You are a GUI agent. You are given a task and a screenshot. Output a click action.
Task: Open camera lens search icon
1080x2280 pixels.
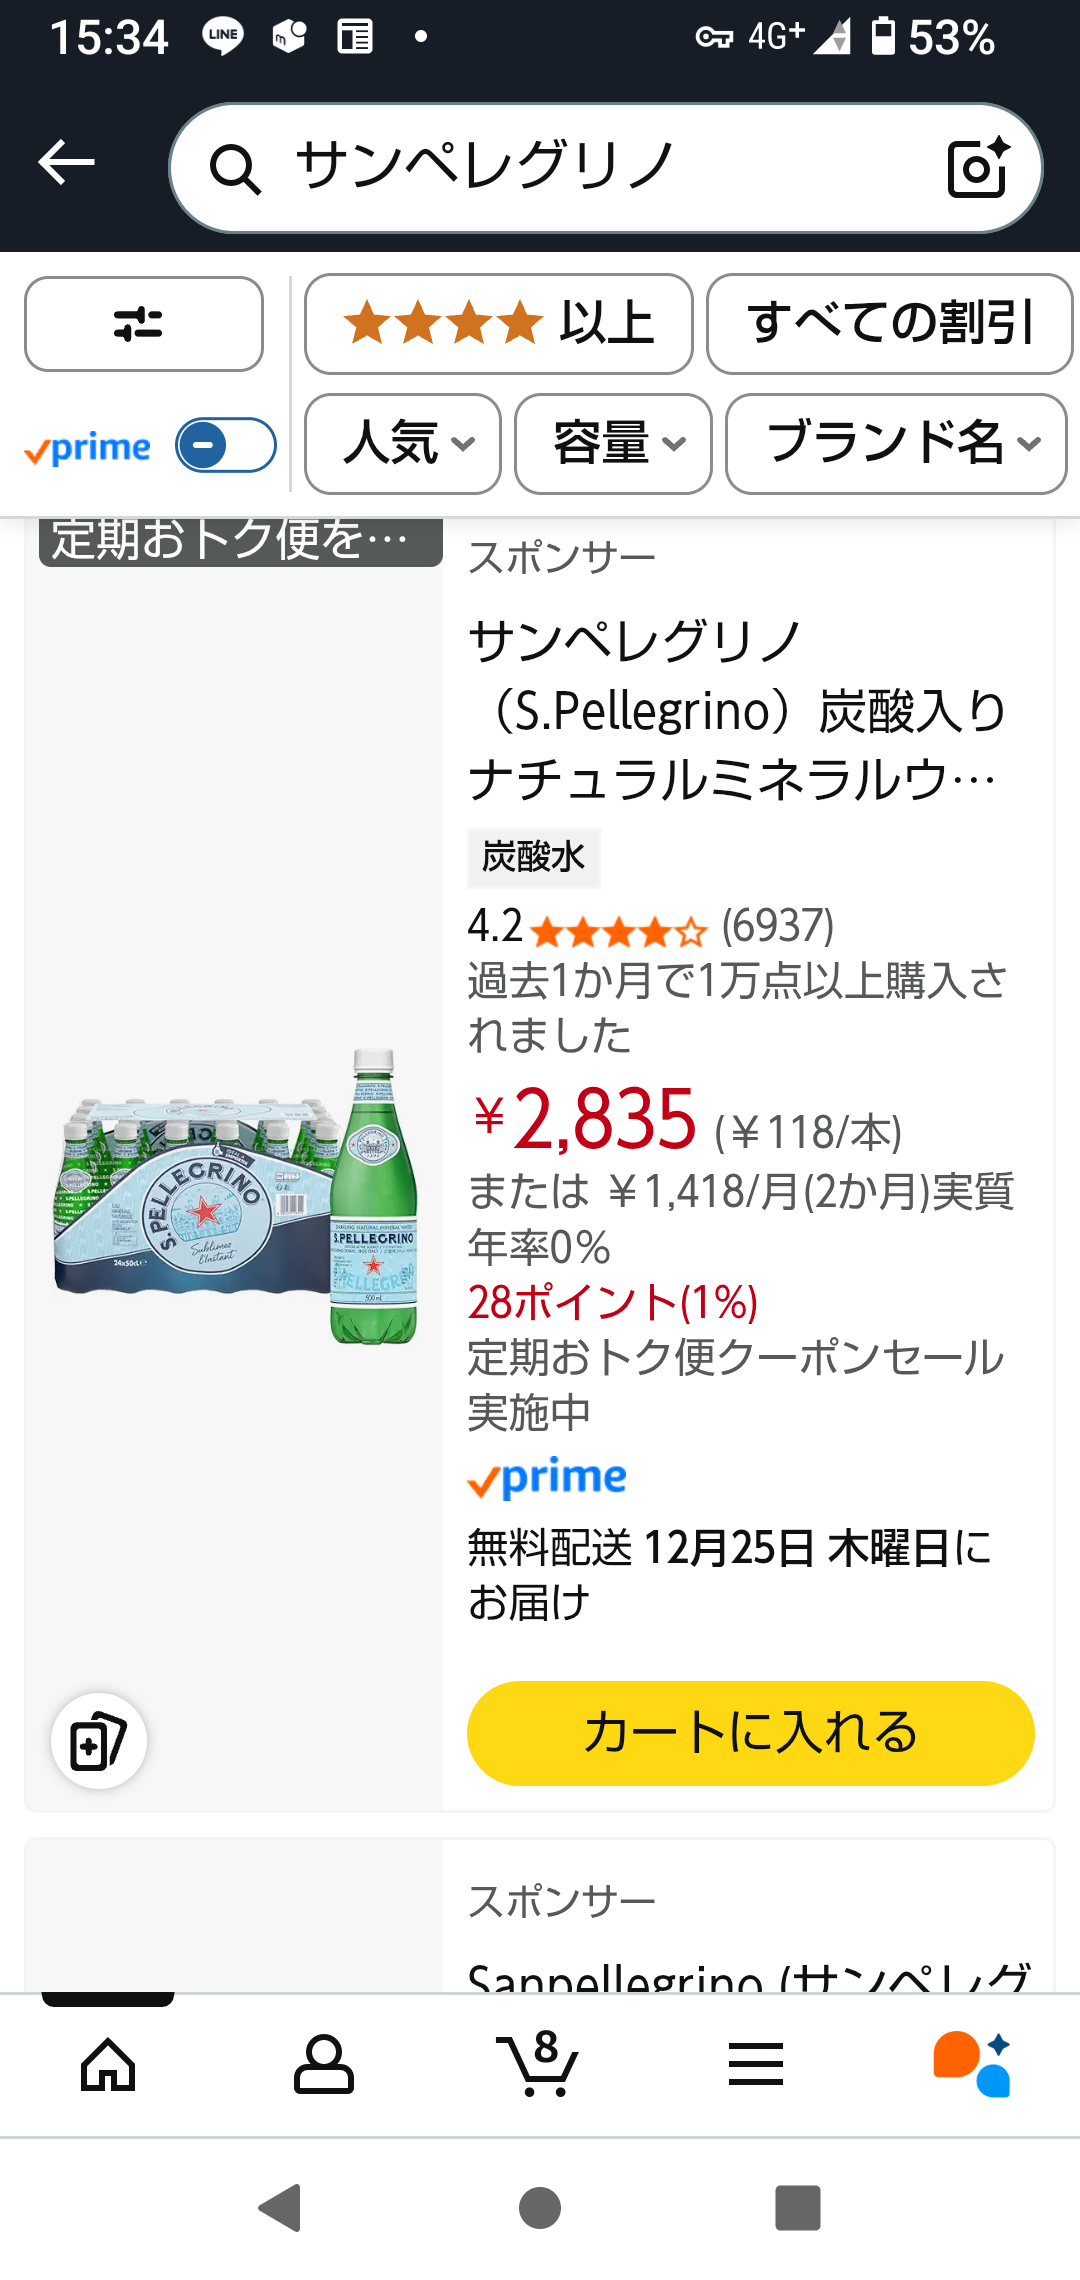tap(977, 168)
